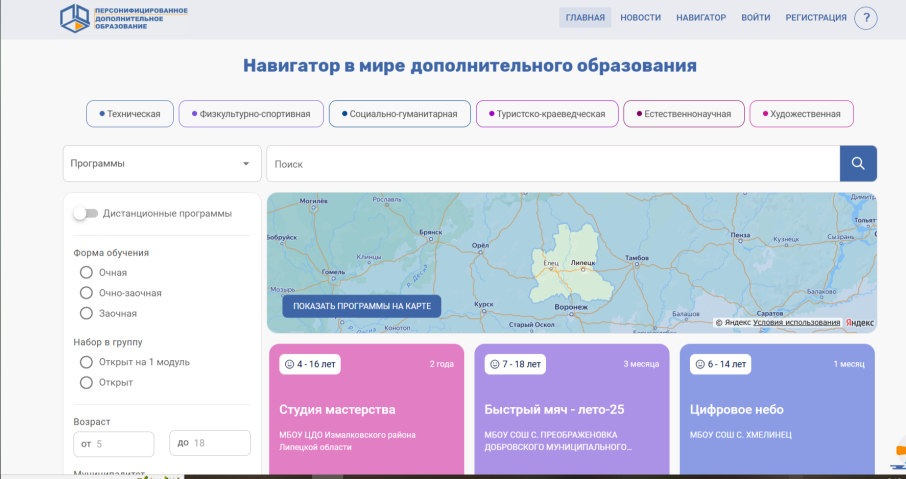Expand the Программы dropdown arrow
Screen dimensions: 906x479
click(x=246, y=164)
